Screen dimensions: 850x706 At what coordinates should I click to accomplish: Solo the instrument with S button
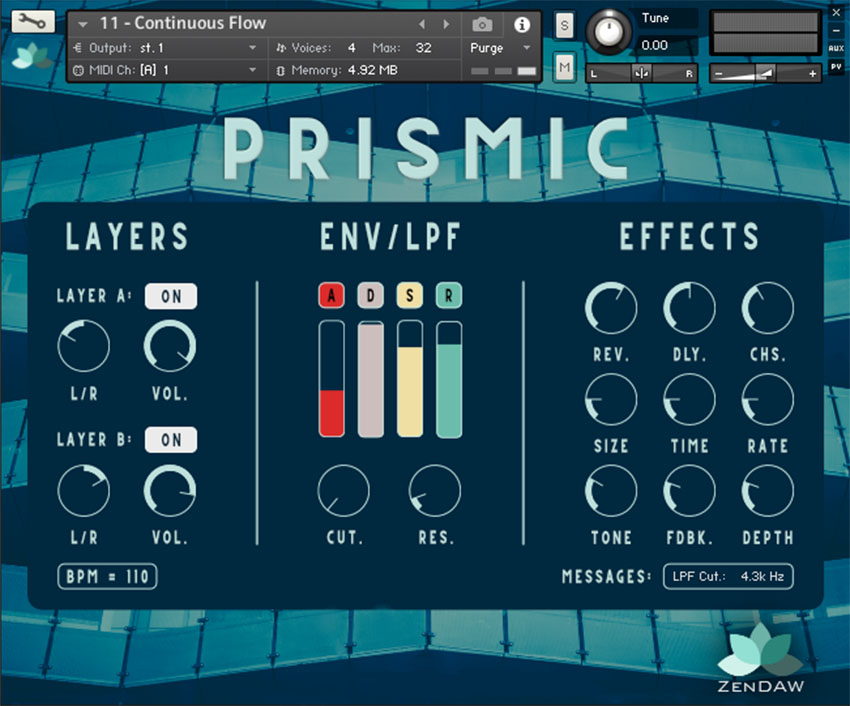564,25
